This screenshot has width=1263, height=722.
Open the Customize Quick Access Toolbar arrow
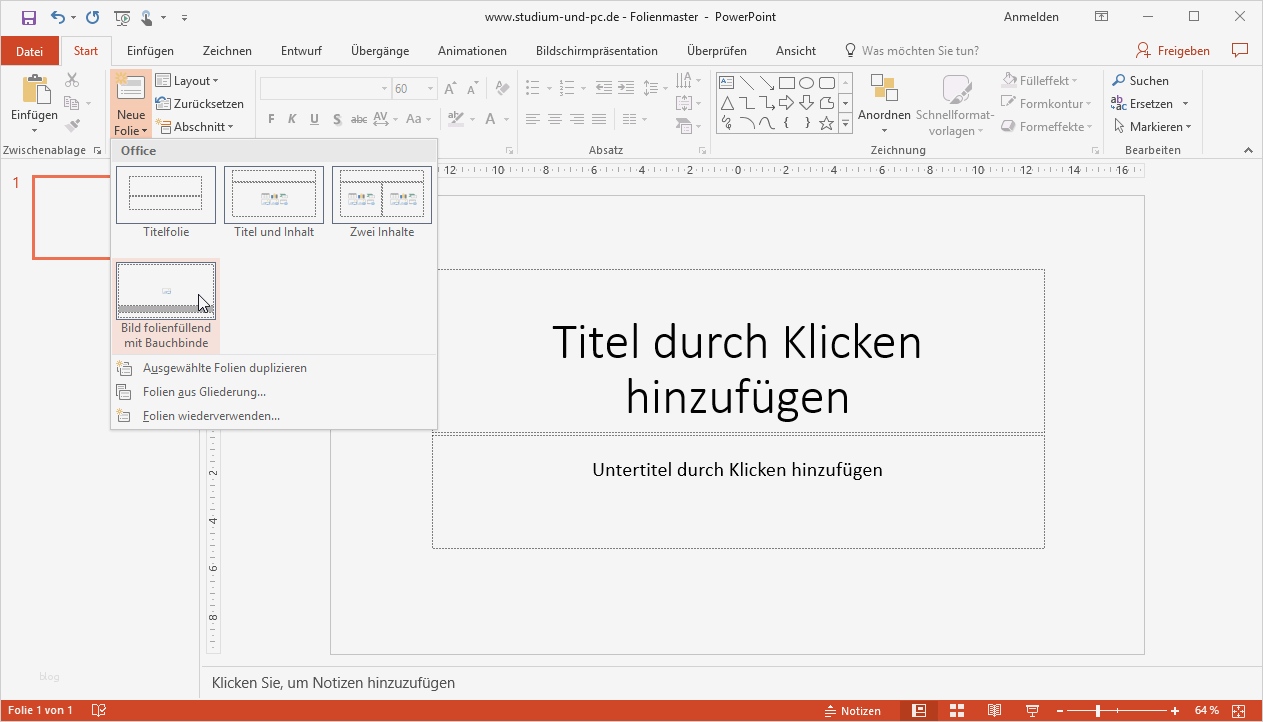pos(184,18)
